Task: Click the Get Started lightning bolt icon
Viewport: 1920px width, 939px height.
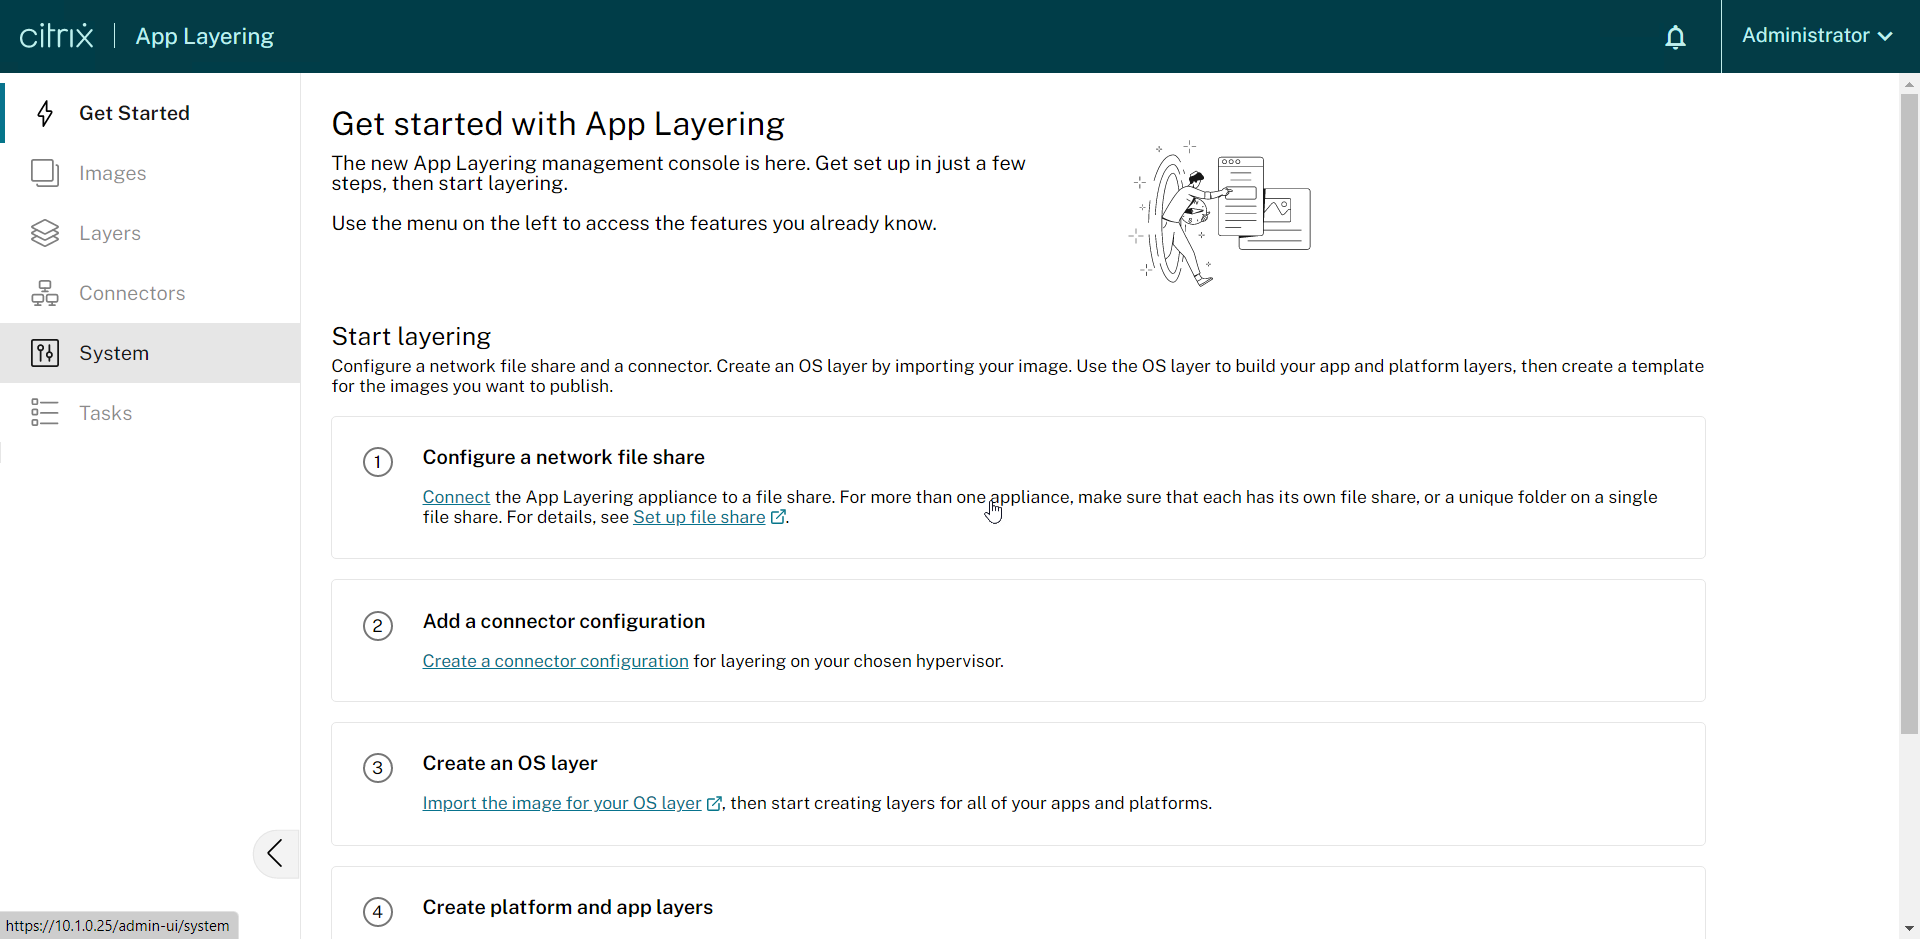Action: (x=45, y=113)
